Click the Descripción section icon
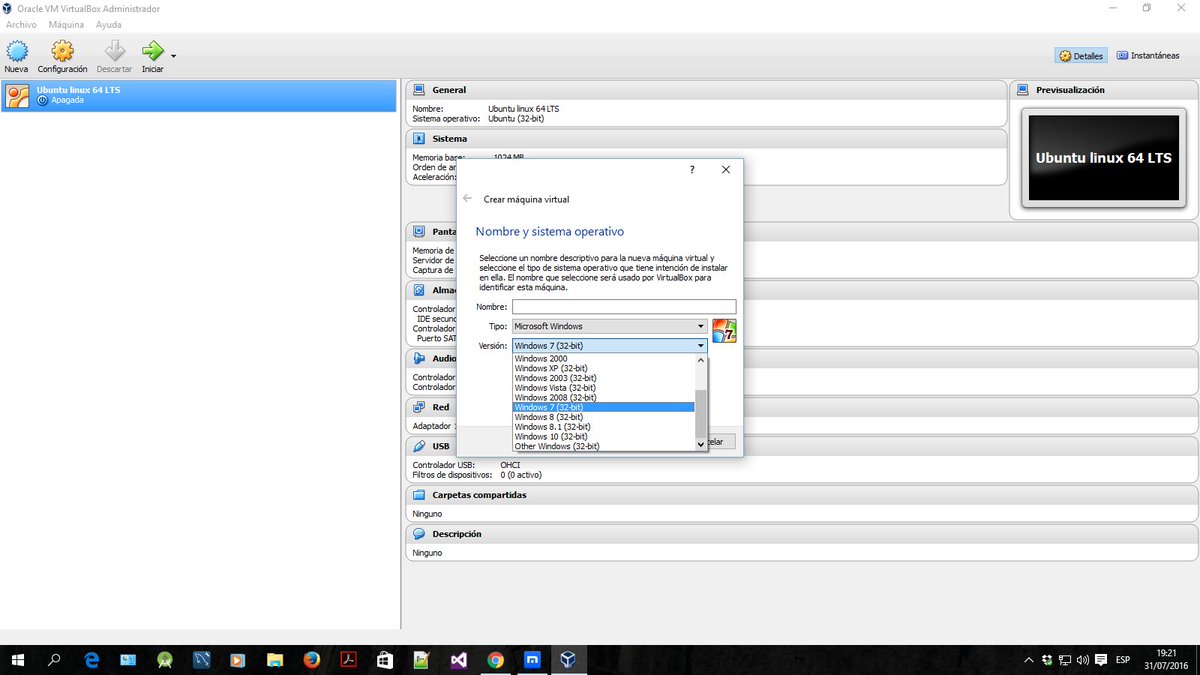1200x675 pixels. coord(419,534)
